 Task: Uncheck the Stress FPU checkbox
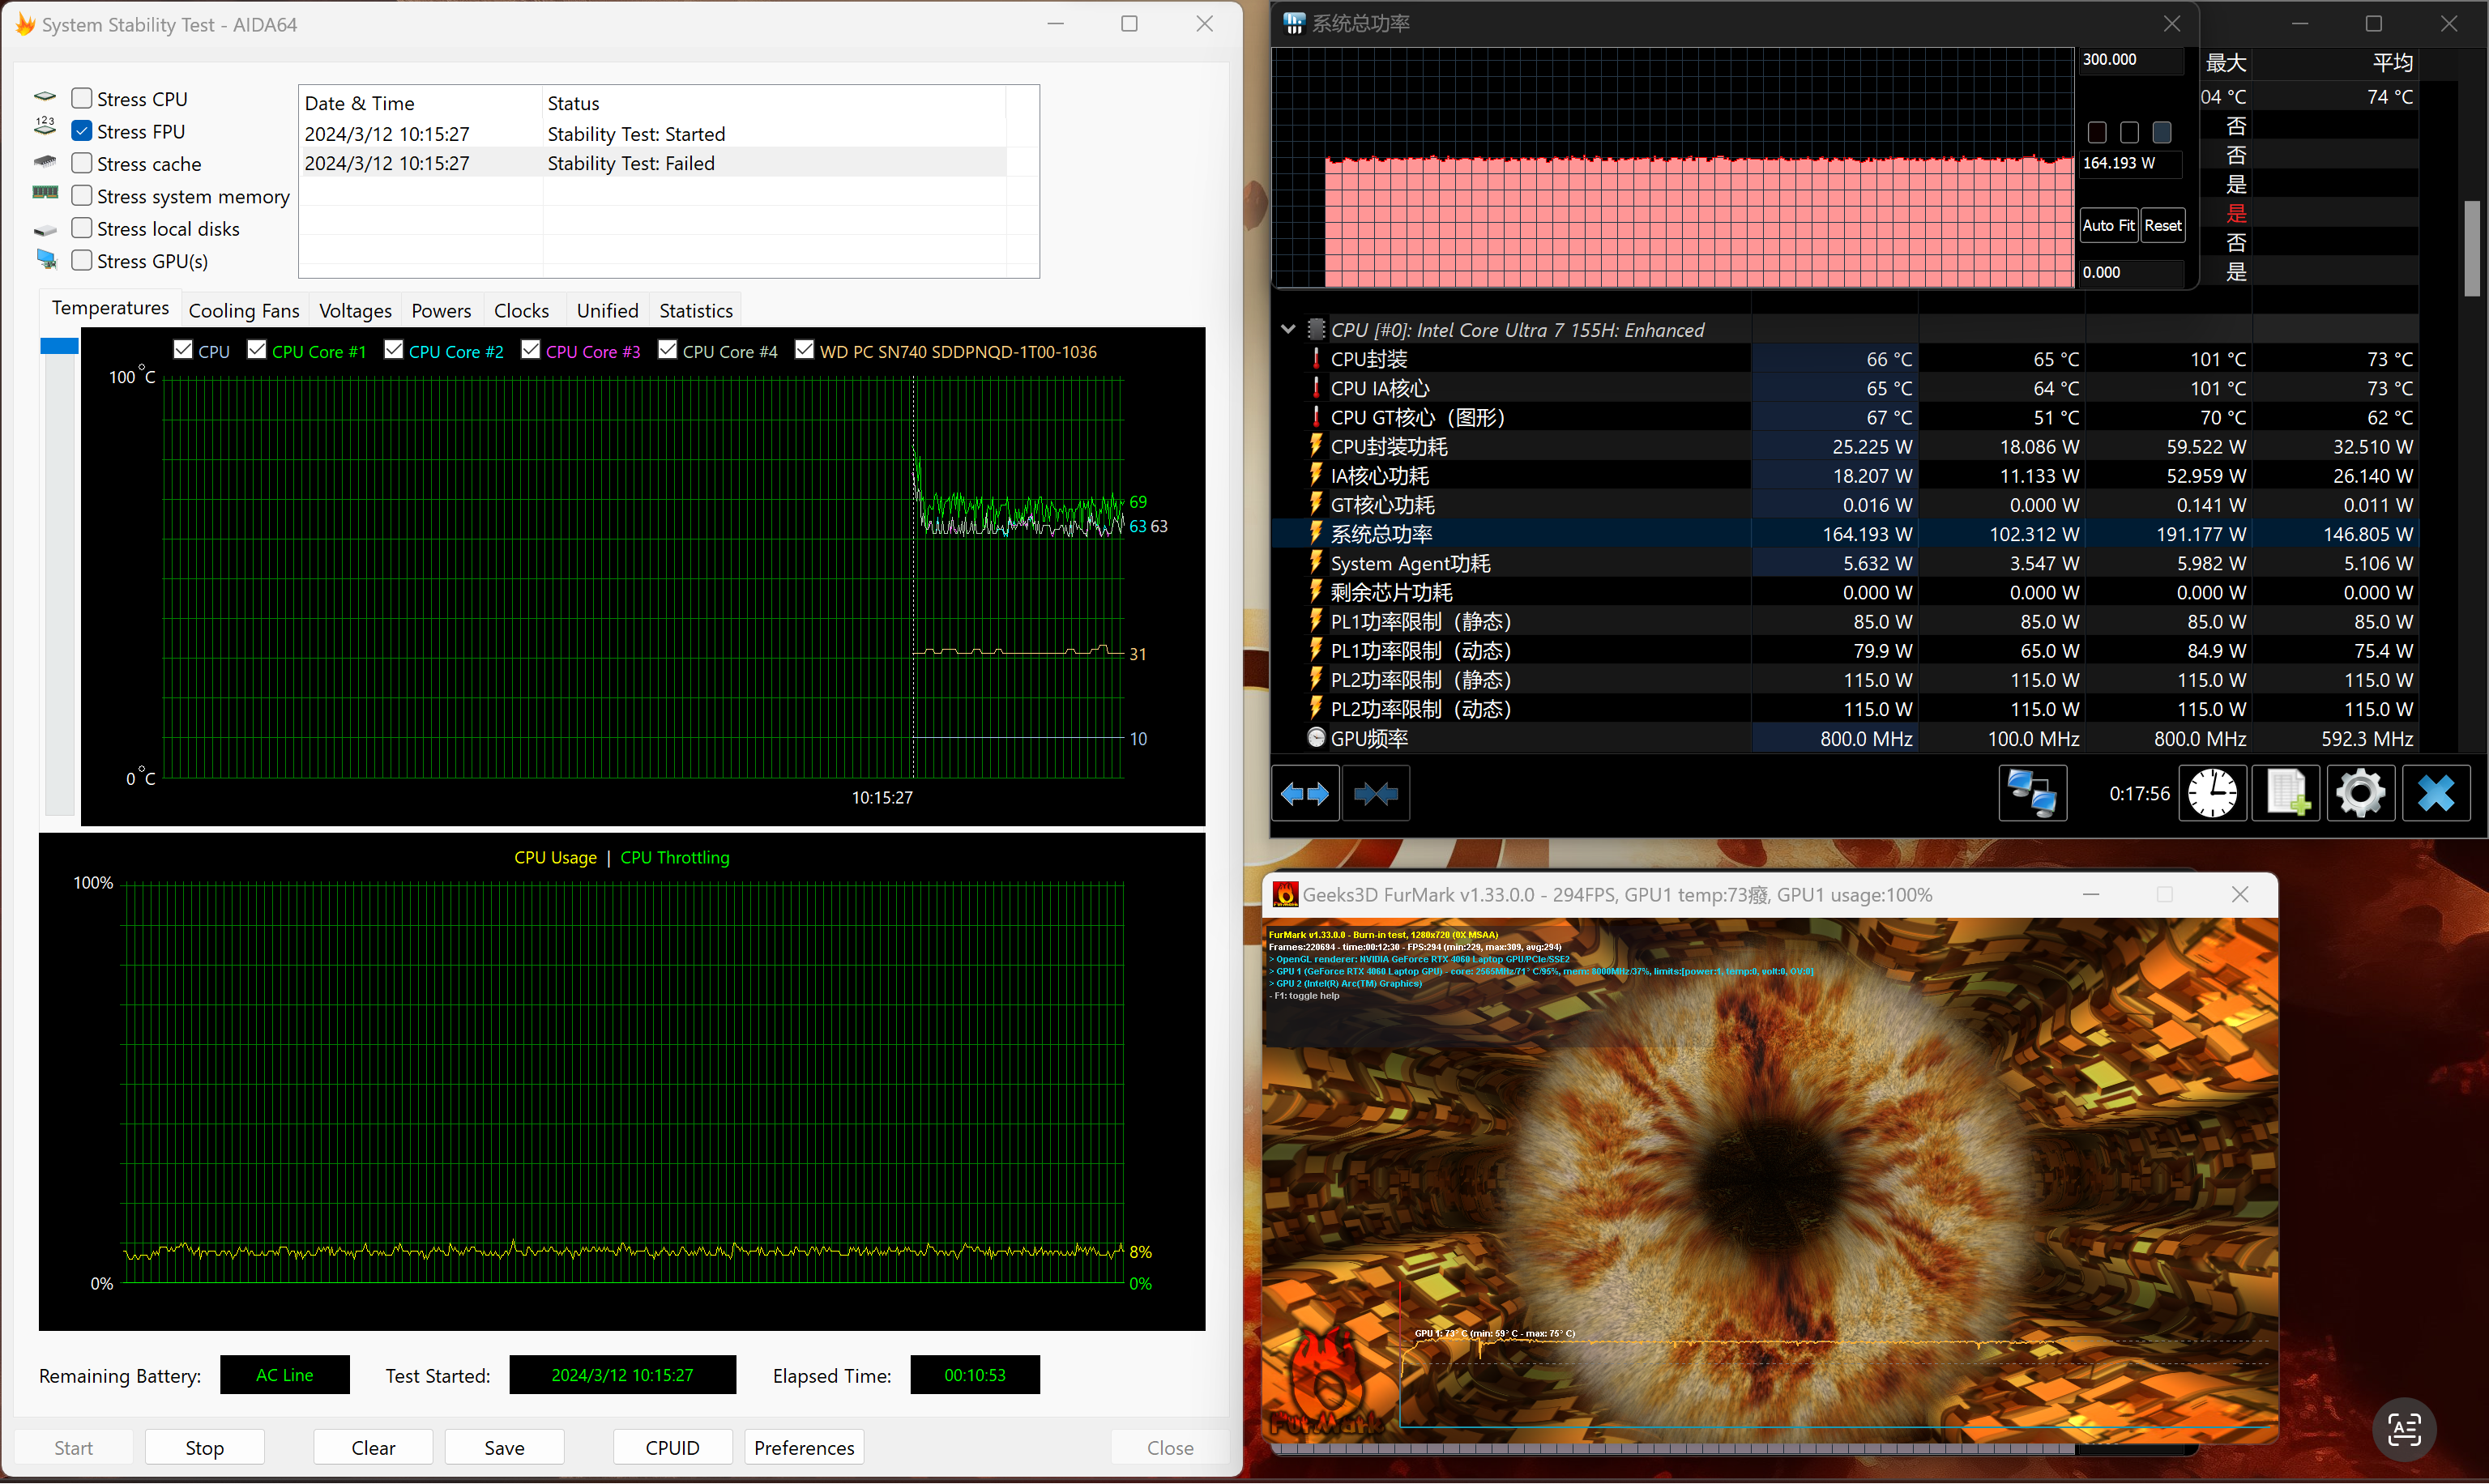point(82,131)
